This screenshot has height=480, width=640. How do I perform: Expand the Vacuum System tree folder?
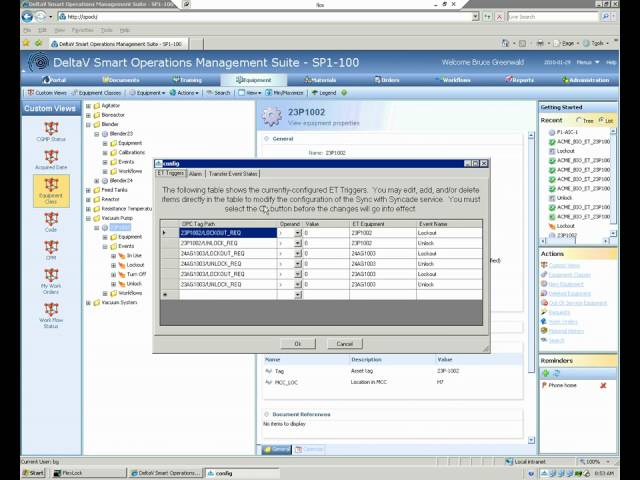tap(88, 303)
